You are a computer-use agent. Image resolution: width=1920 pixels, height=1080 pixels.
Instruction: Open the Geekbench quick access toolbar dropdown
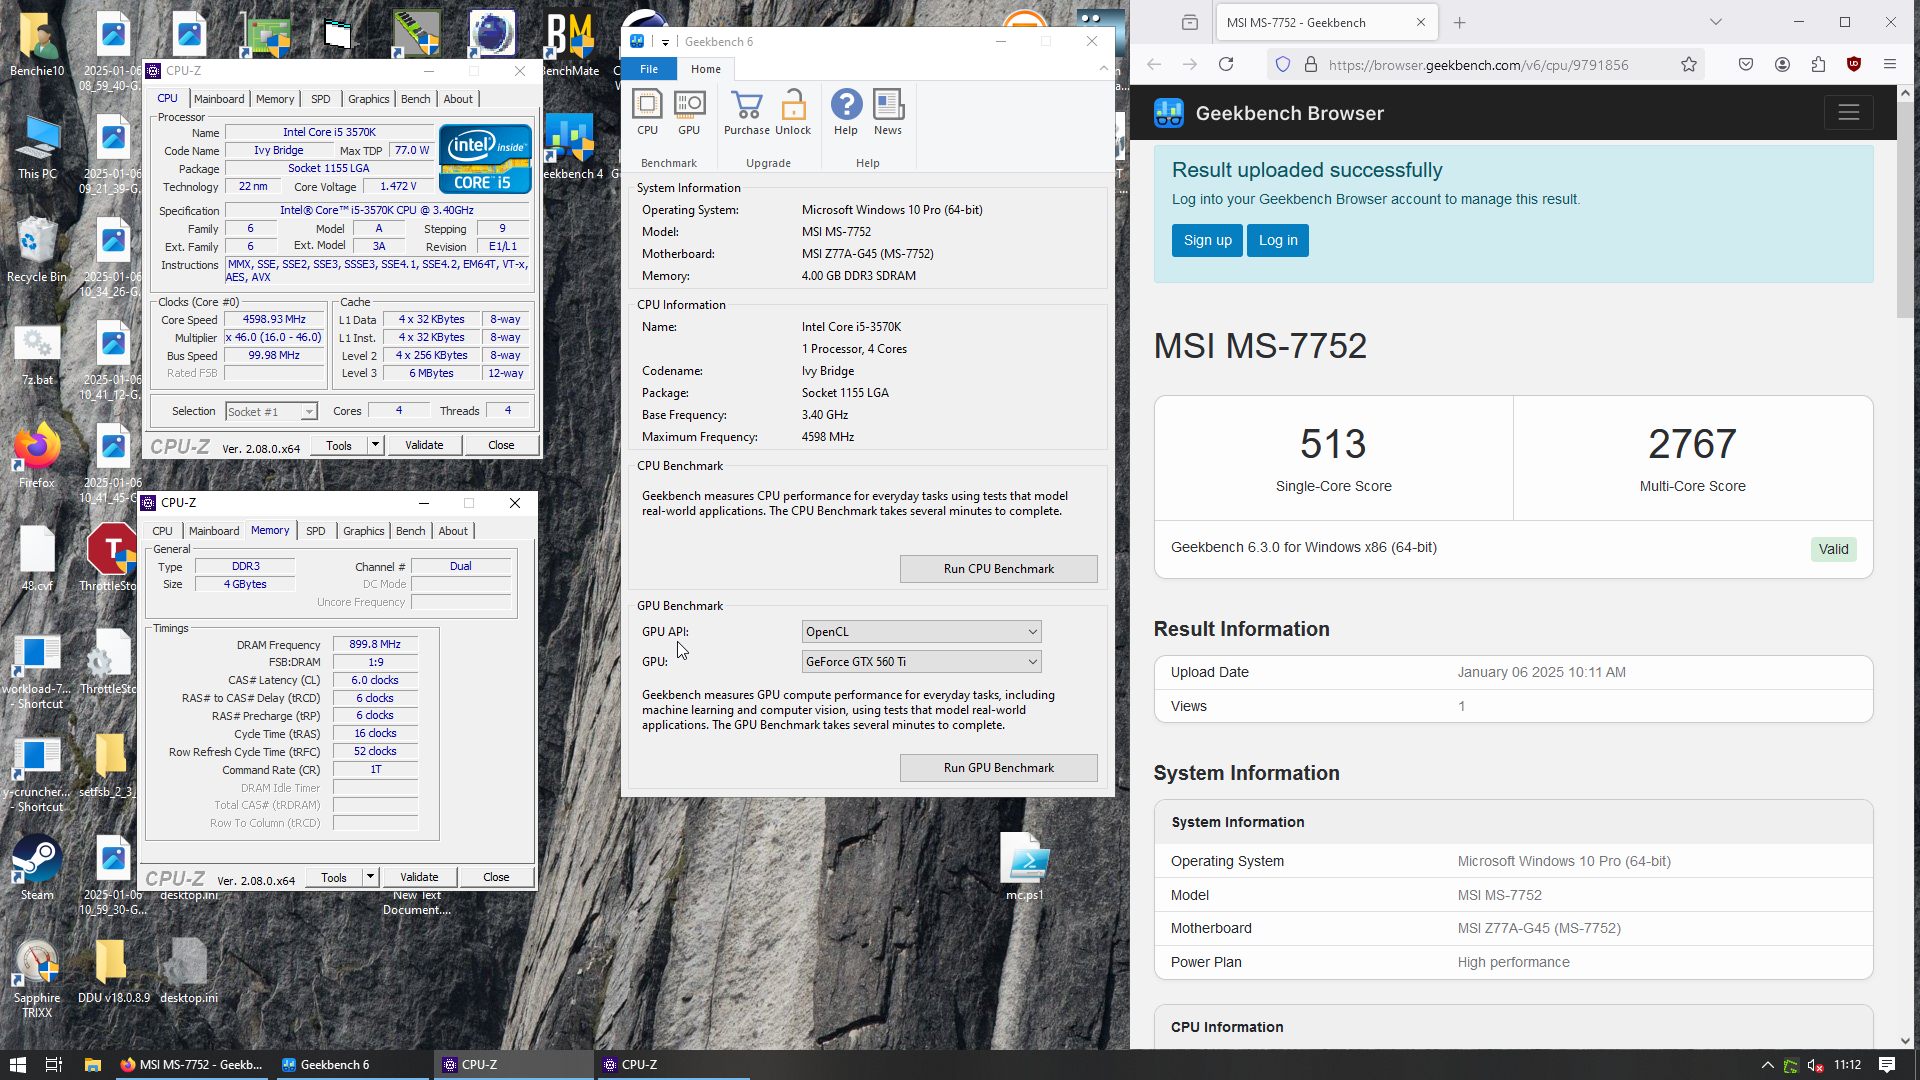(x=665, y=42)
